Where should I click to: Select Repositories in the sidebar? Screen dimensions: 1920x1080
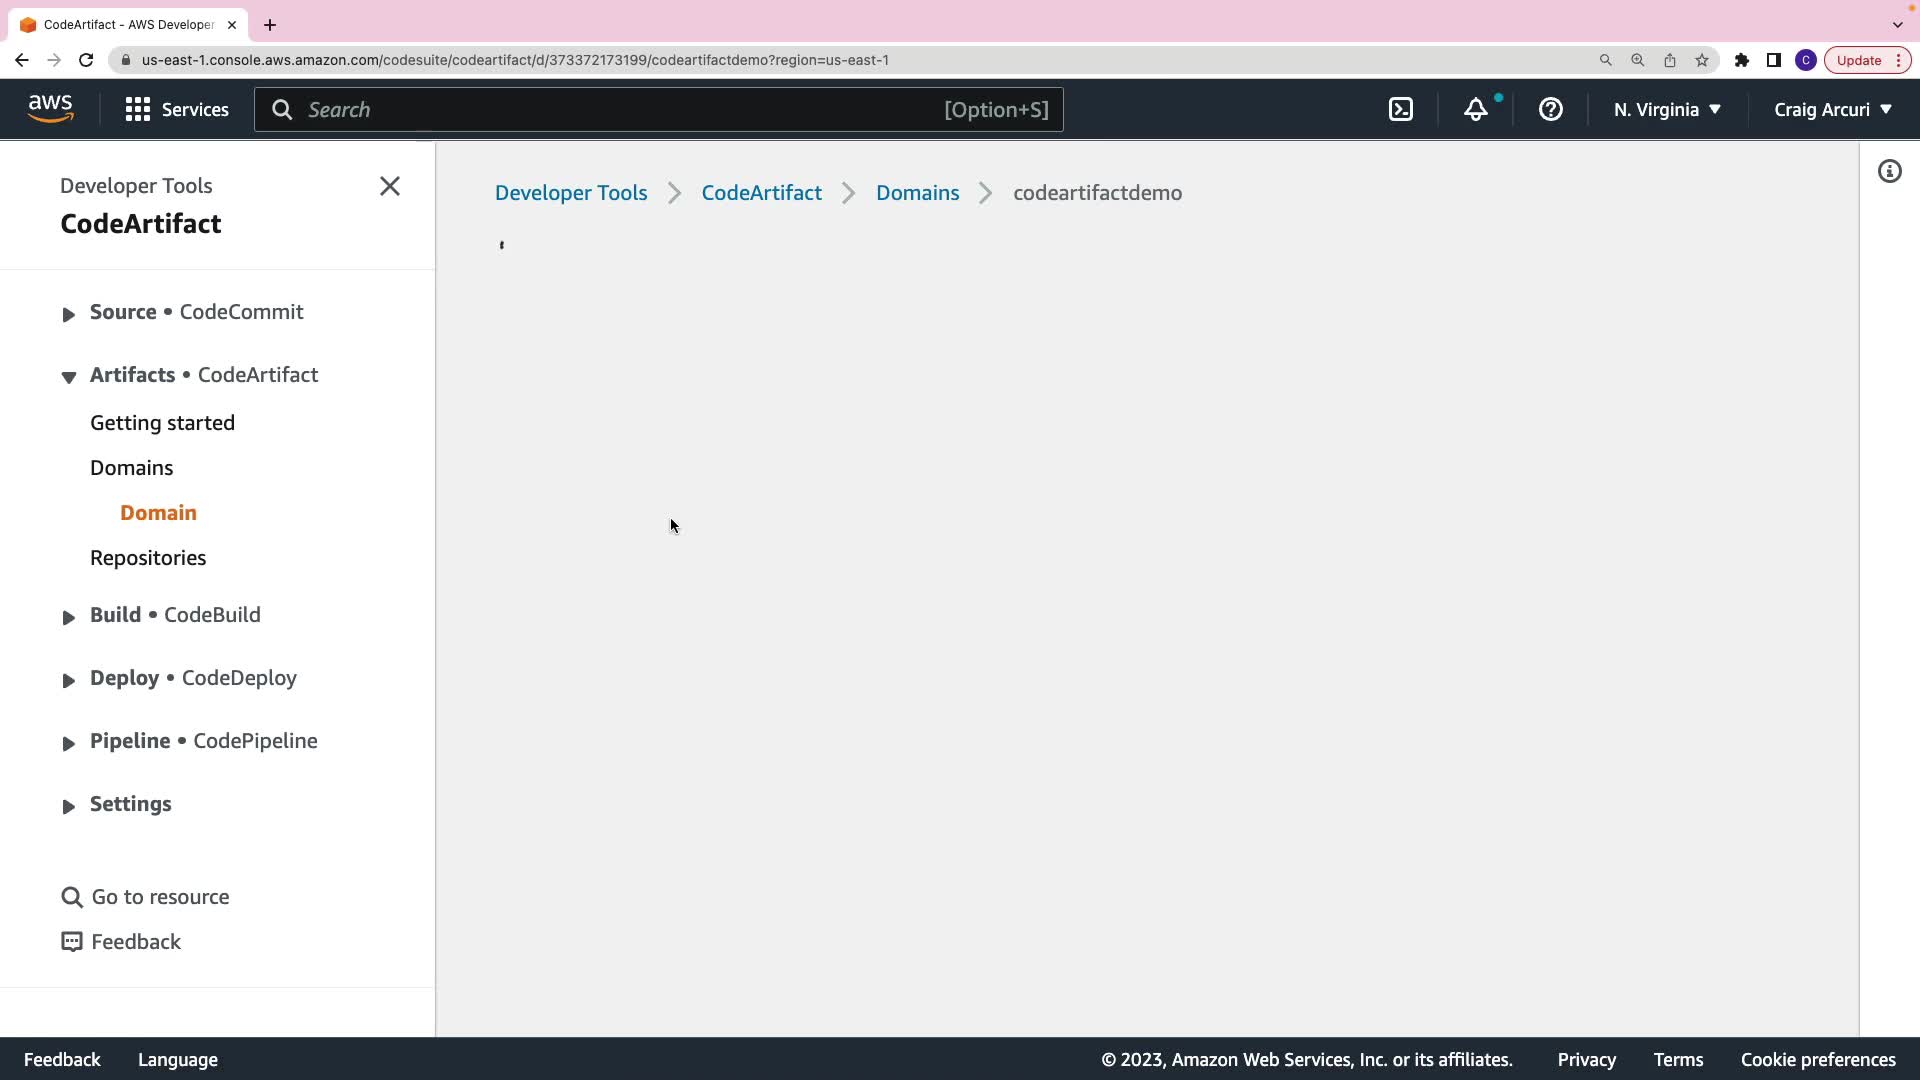pos(148,558)
